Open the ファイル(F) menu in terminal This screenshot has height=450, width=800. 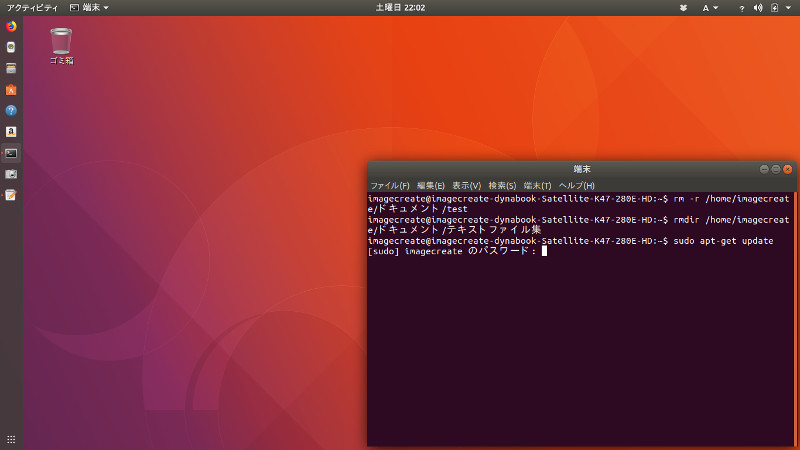[x=390, y=186]
